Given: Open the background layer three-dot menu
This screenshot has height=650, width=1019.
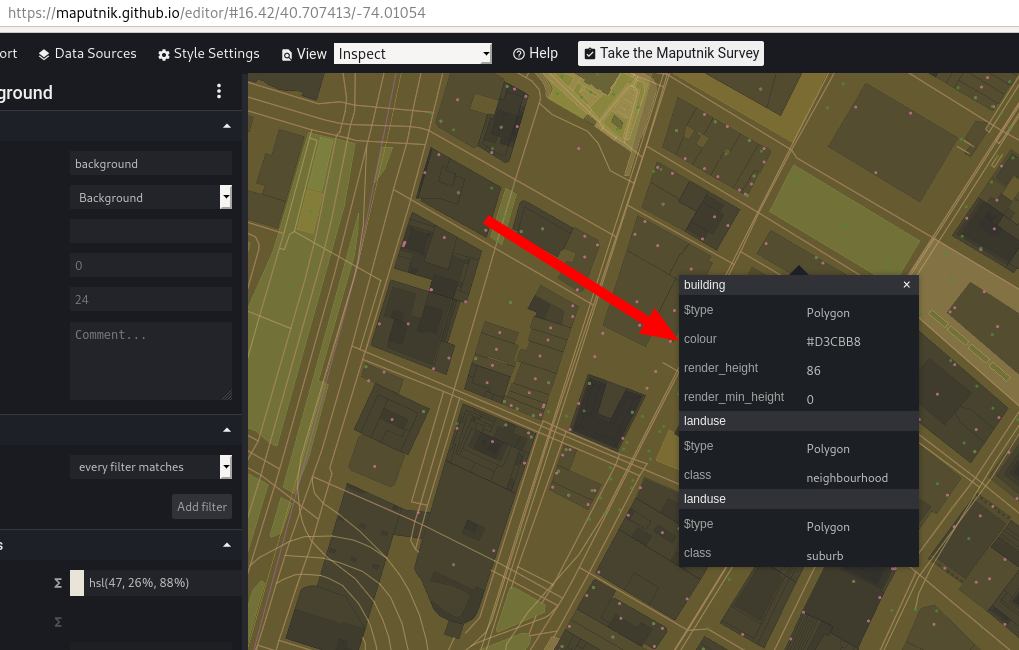Looking at the screenshot, I should click(218, 91).
